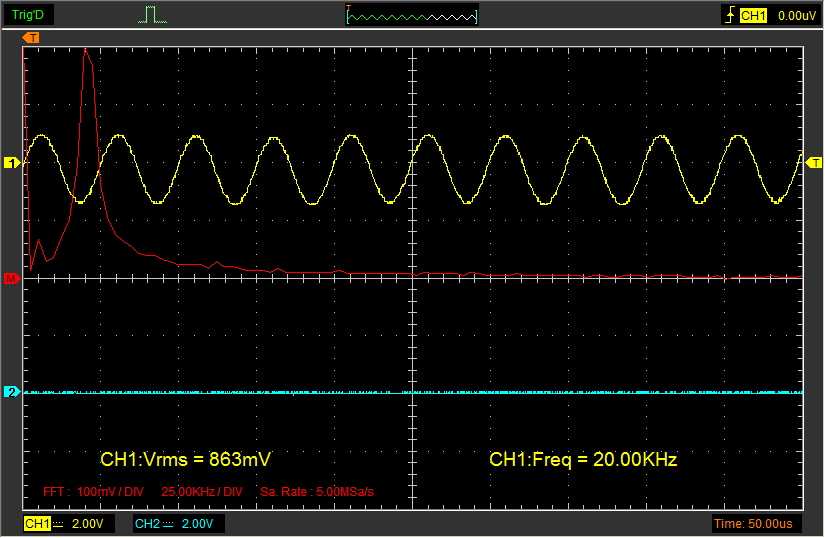Click the CH2 label in bottom bar
Screen dimensions: 825x538
tap(147, 524)
